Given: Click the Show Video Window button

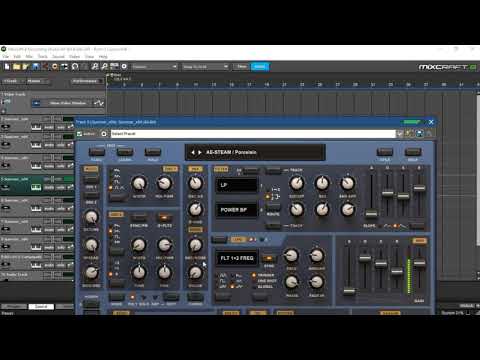Looking at the screenshot, I should point(68,103).
